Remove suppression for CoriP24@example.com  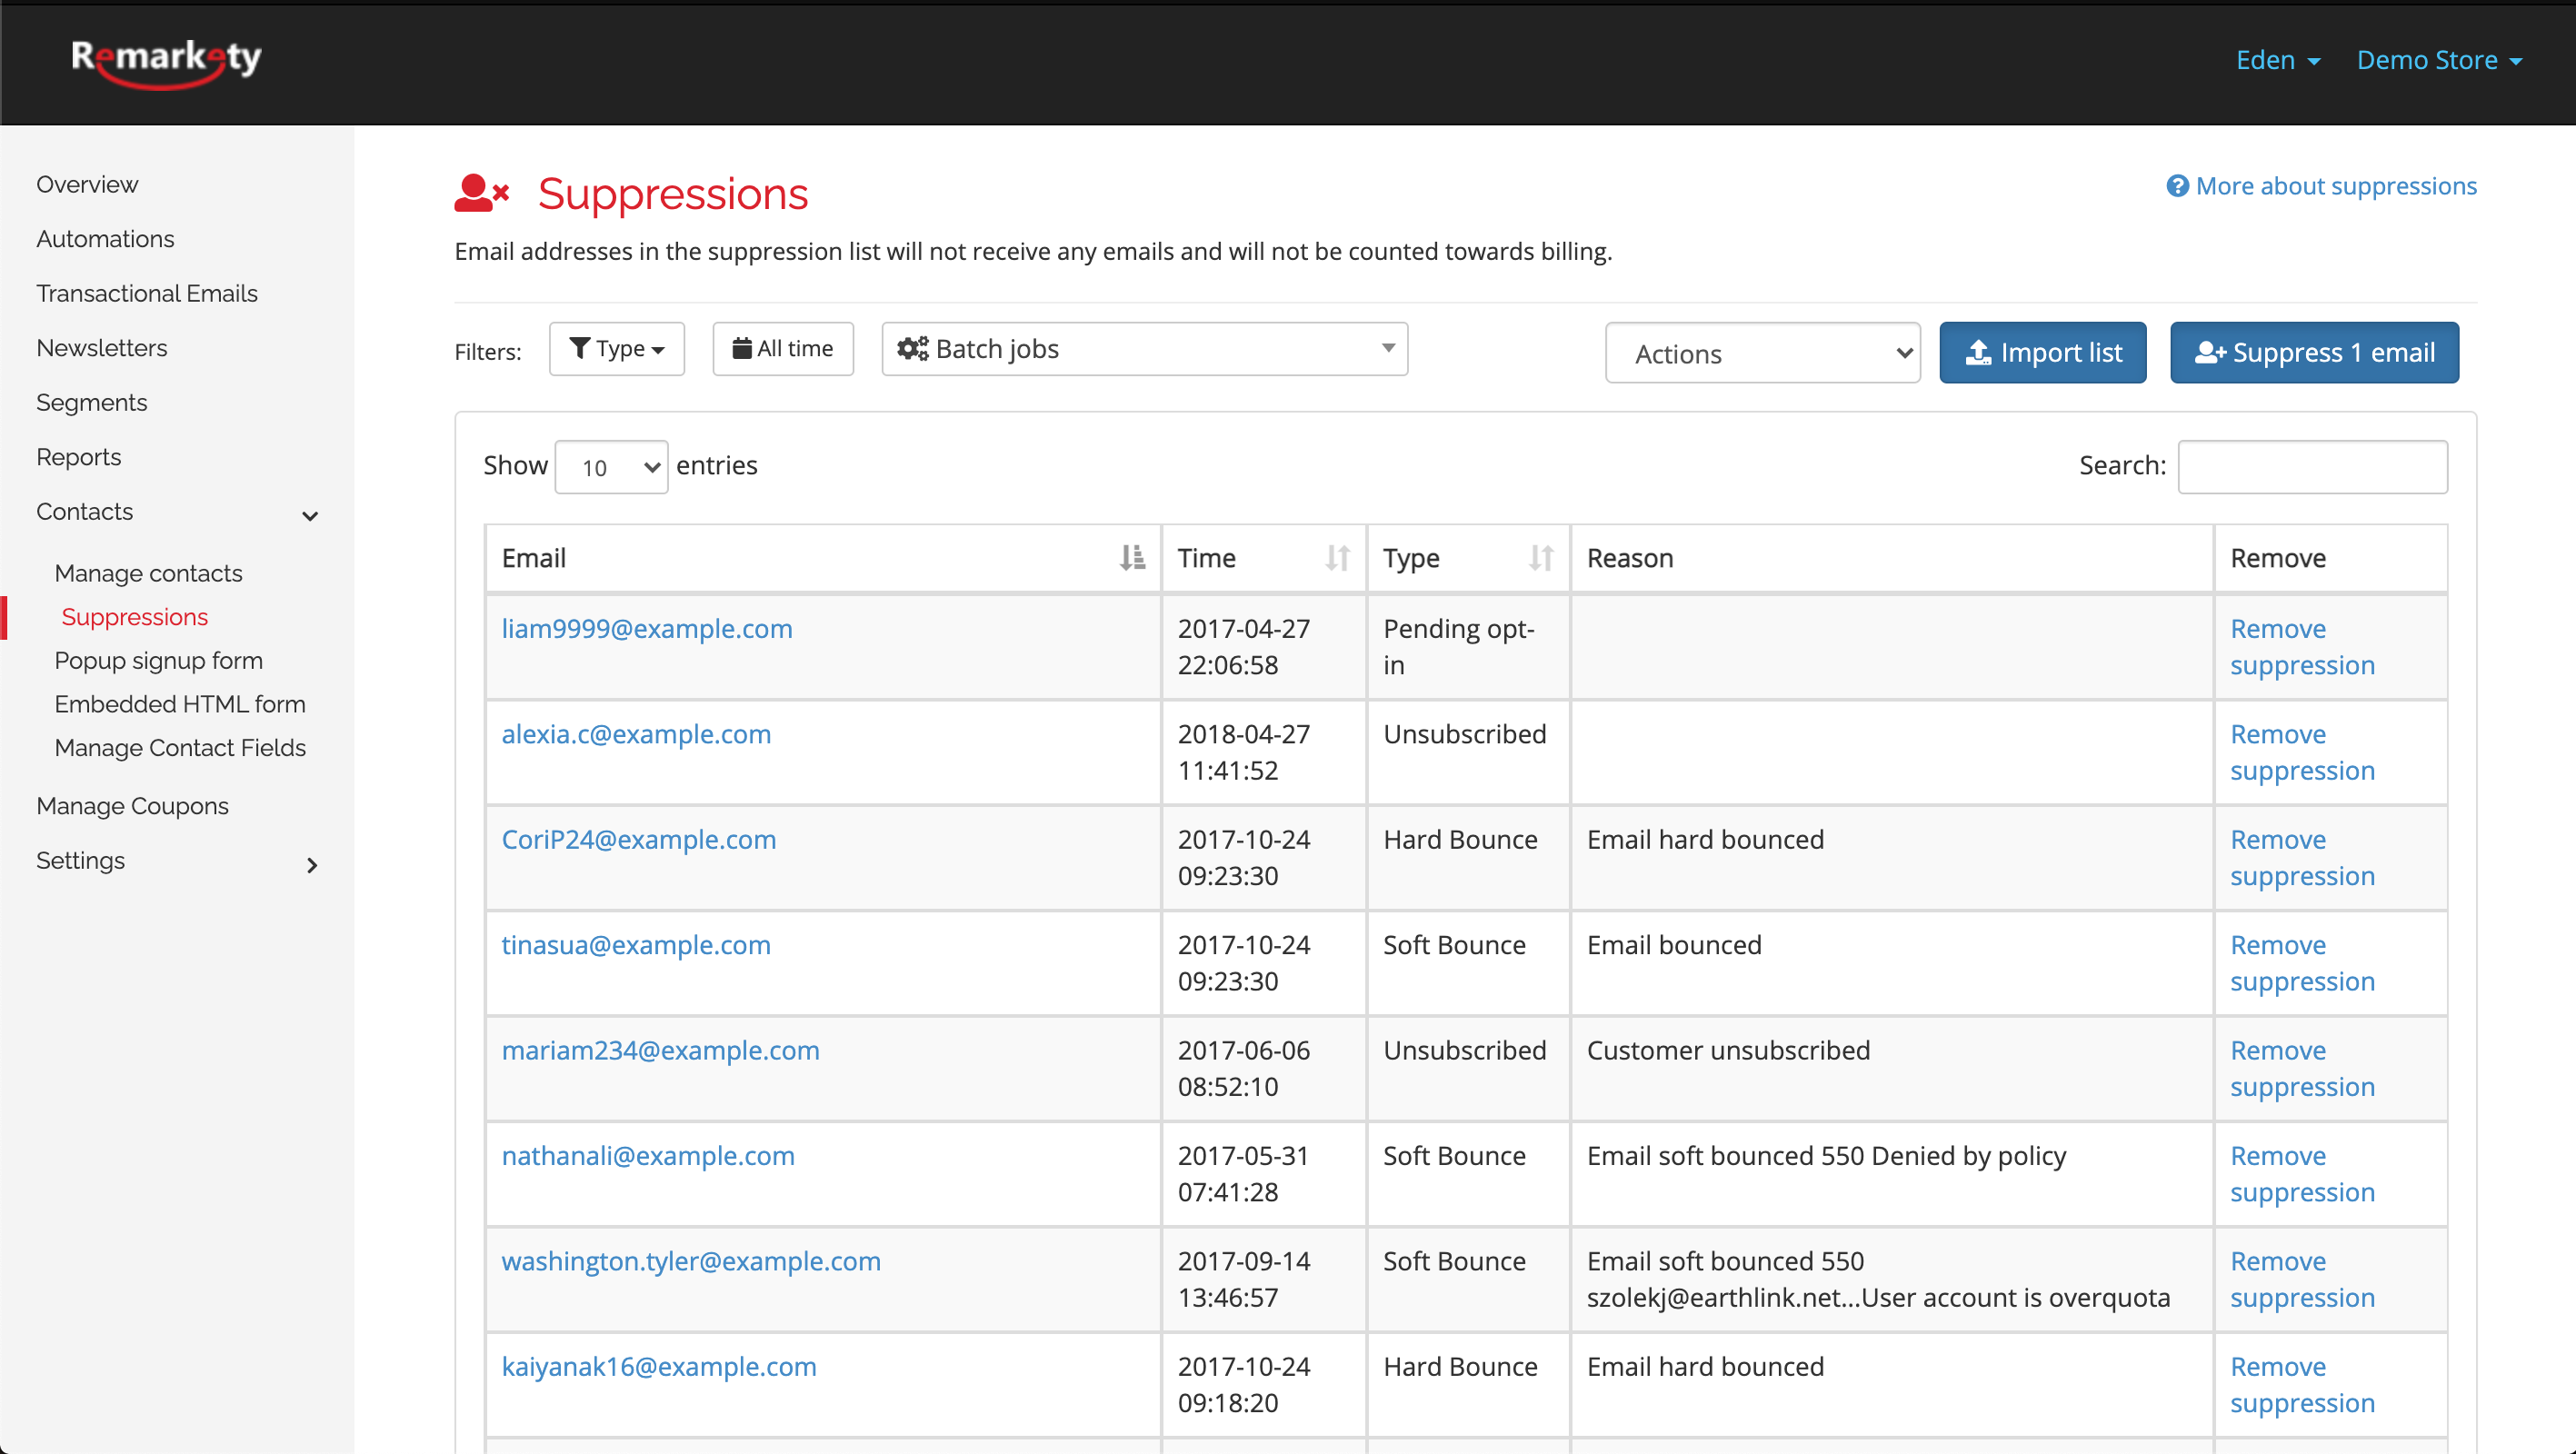(x=2303, y=858)
